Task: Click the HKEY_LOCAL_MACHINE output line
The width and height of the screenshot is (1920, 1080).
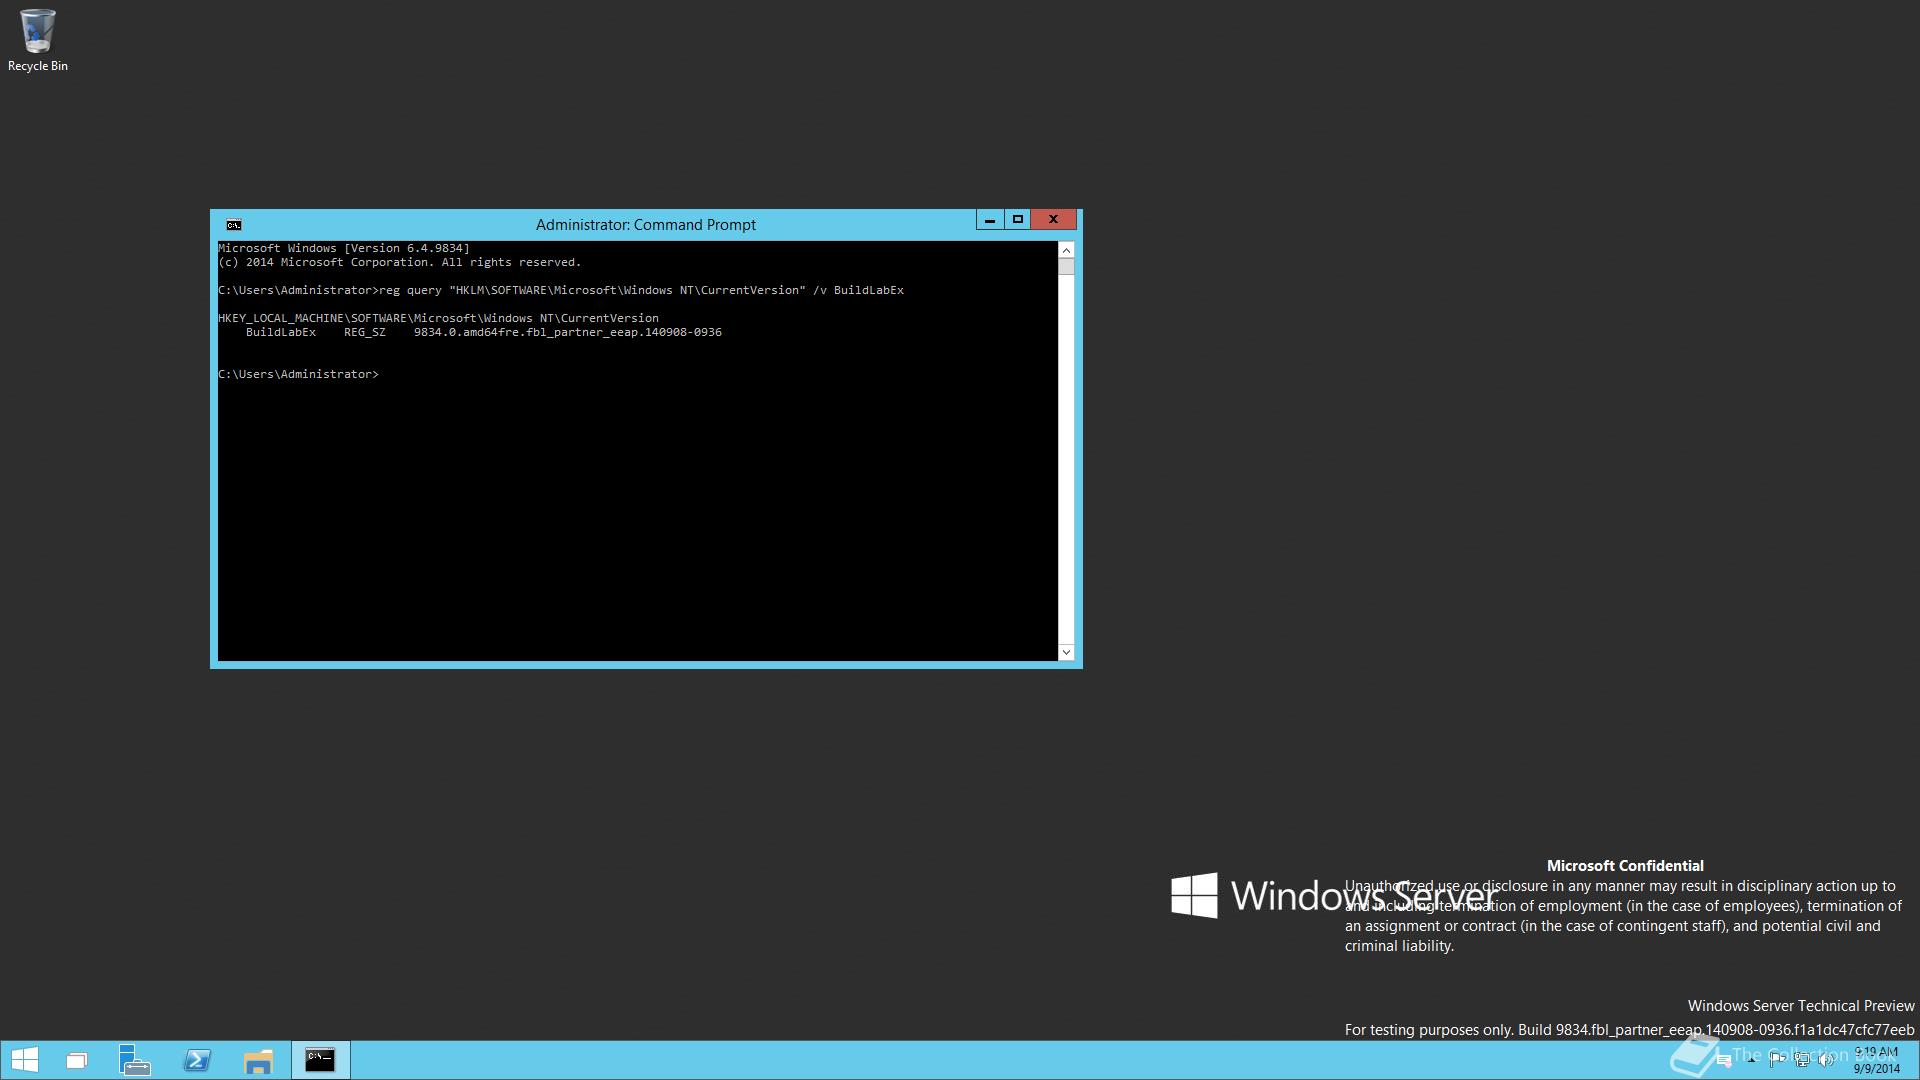Action: [x=438, y=318]
